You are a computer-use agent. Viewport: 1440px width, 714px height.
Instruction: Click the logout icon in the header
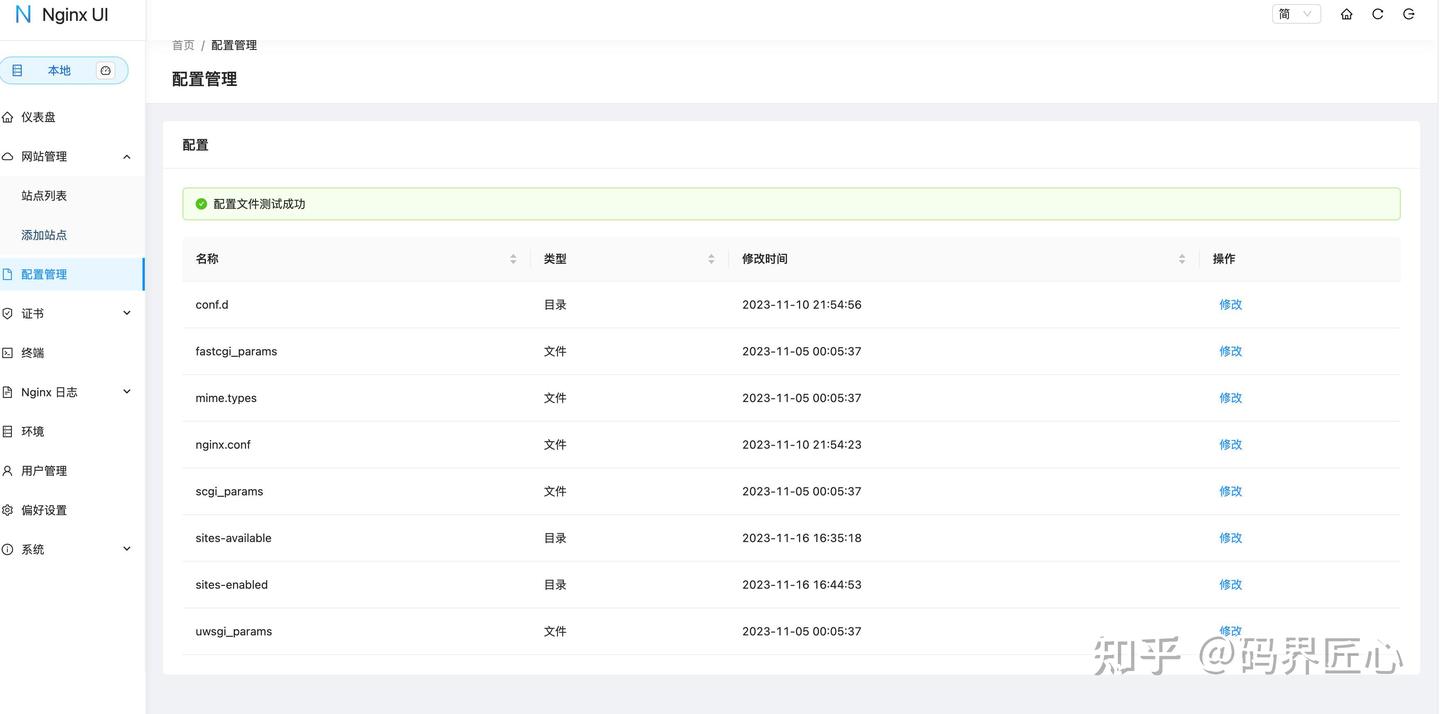click(1408, 13)
